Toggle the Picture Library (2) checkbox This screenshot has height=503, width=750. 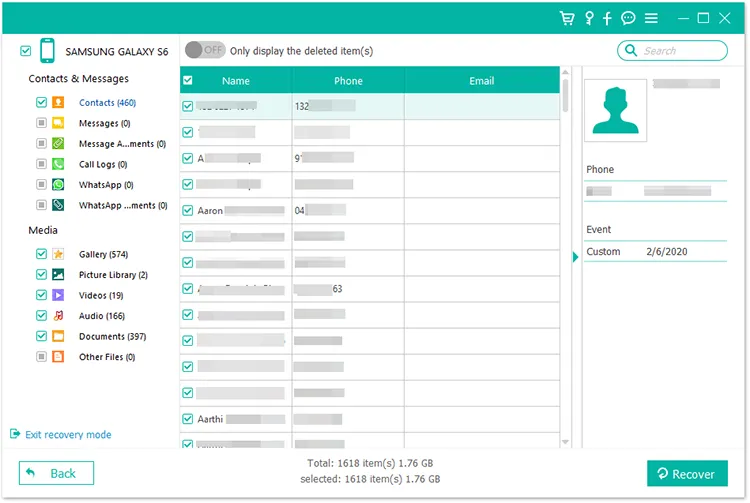tap(41, 274)
